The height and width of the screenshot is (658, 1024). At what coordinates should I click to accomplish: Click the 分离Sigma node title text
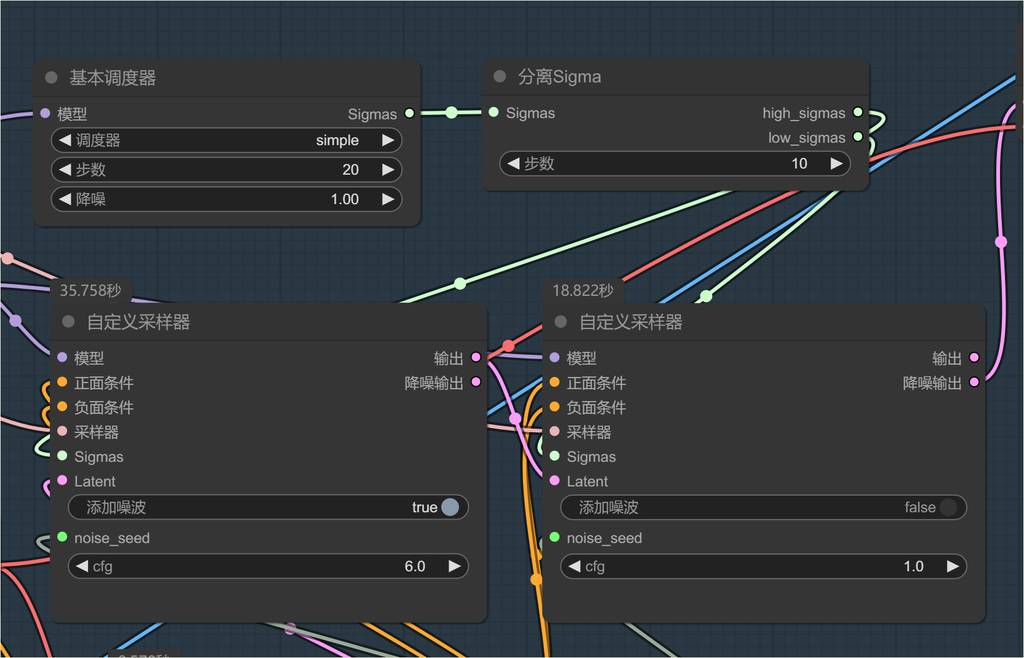pos(560,77)
